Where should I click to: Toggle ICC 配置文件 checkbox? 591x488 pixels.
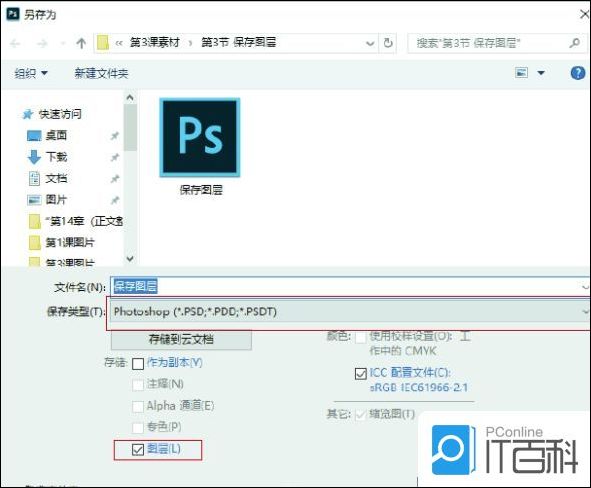click(x=361, y=373)
